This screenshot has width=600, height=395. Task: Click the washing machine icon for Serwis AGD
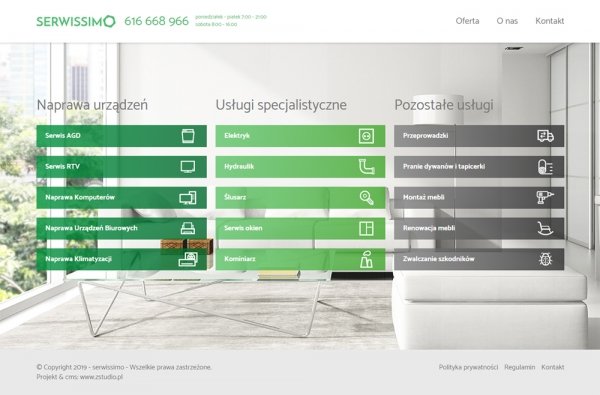(188, 136)
